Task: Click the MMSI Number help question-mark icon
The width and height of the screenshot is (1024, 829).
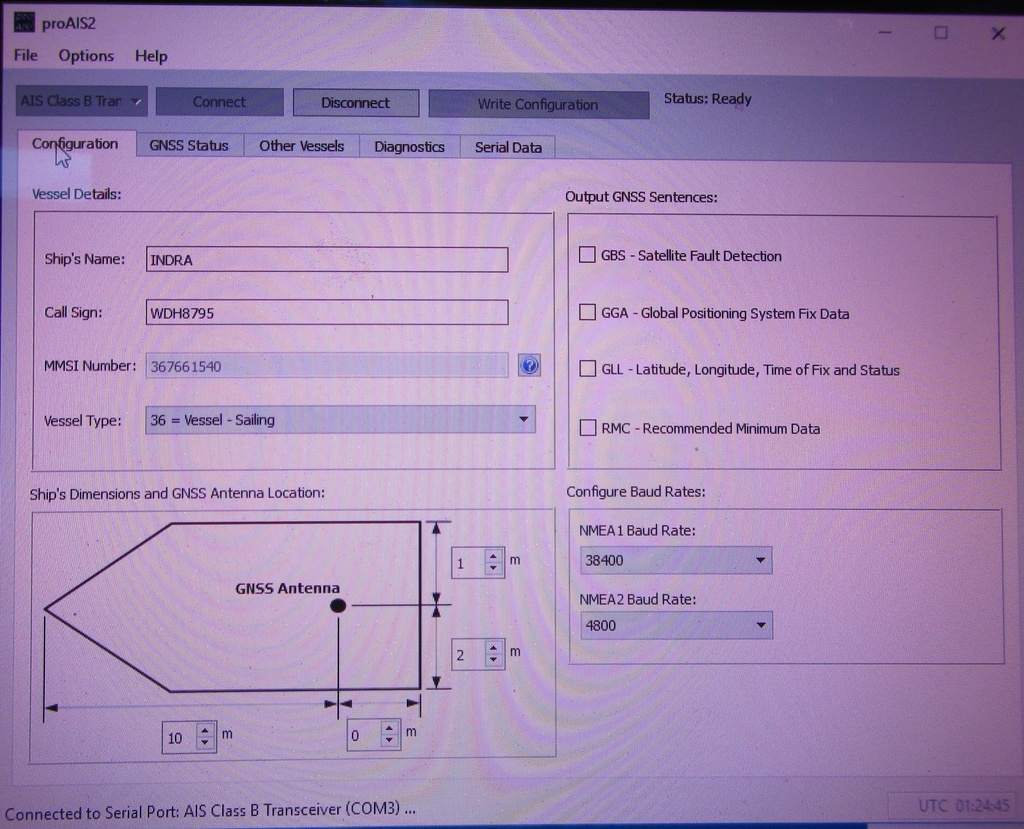Action: [x=529, y=365]
